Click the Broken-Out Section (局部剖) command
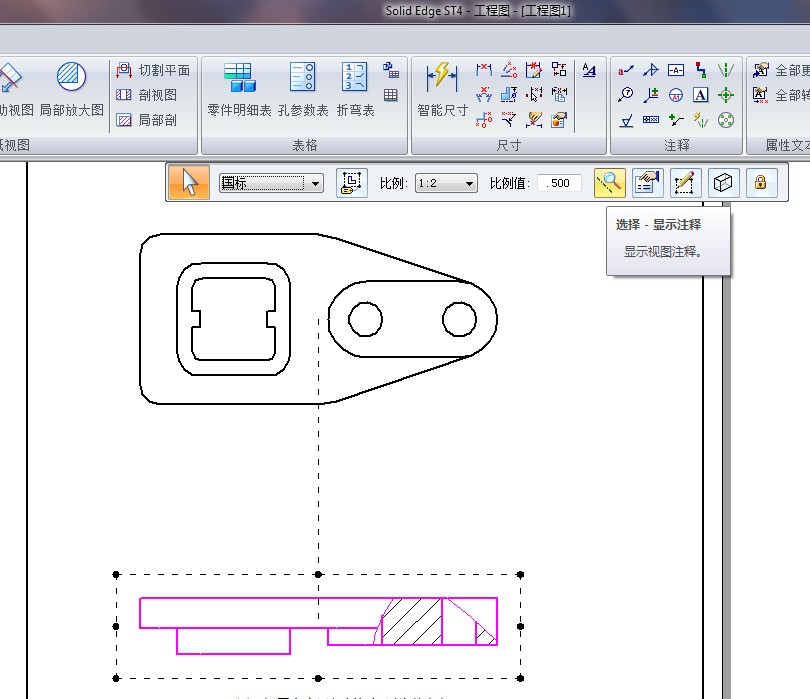 (x=147, y=120)
